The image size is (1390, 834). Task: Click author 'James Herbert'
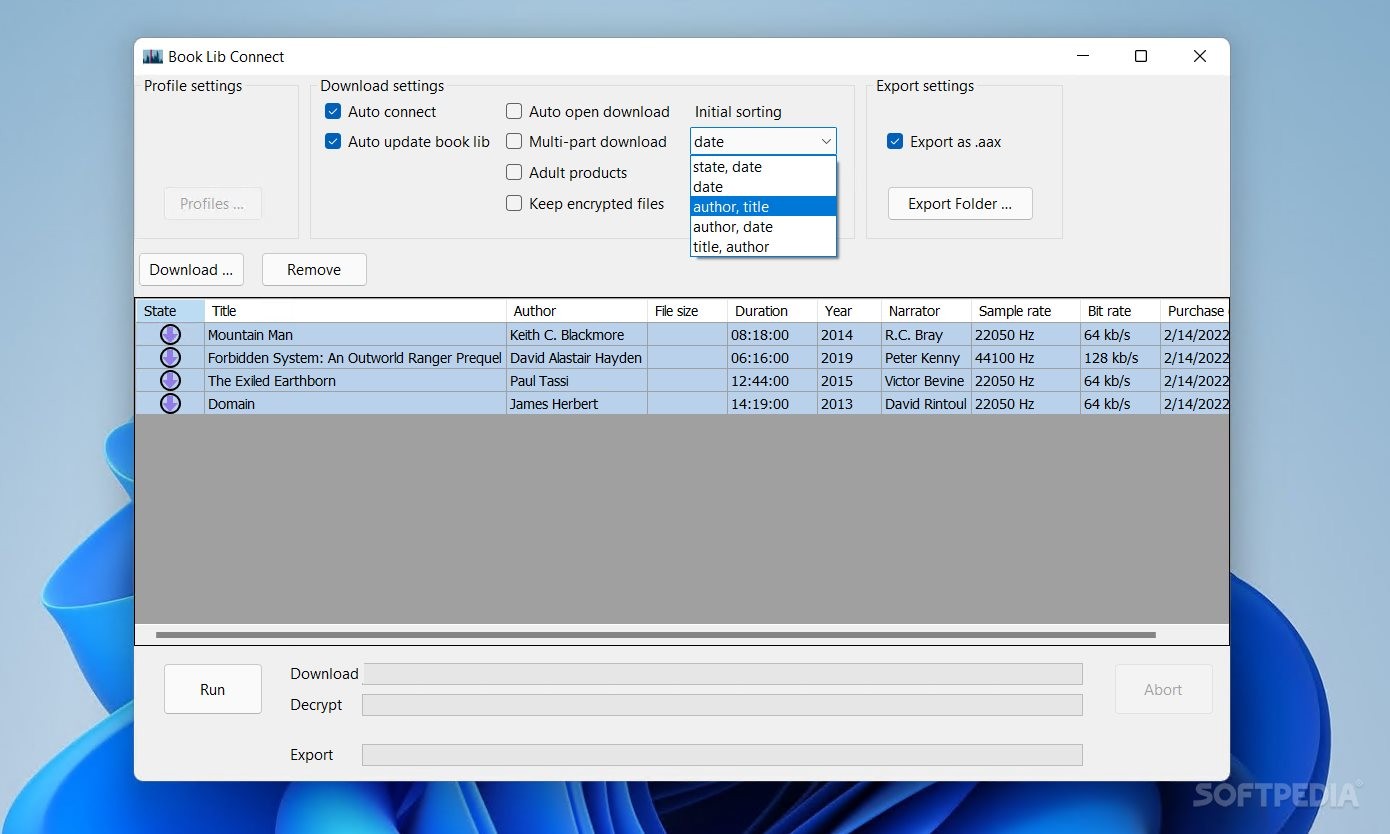[577, 404]
